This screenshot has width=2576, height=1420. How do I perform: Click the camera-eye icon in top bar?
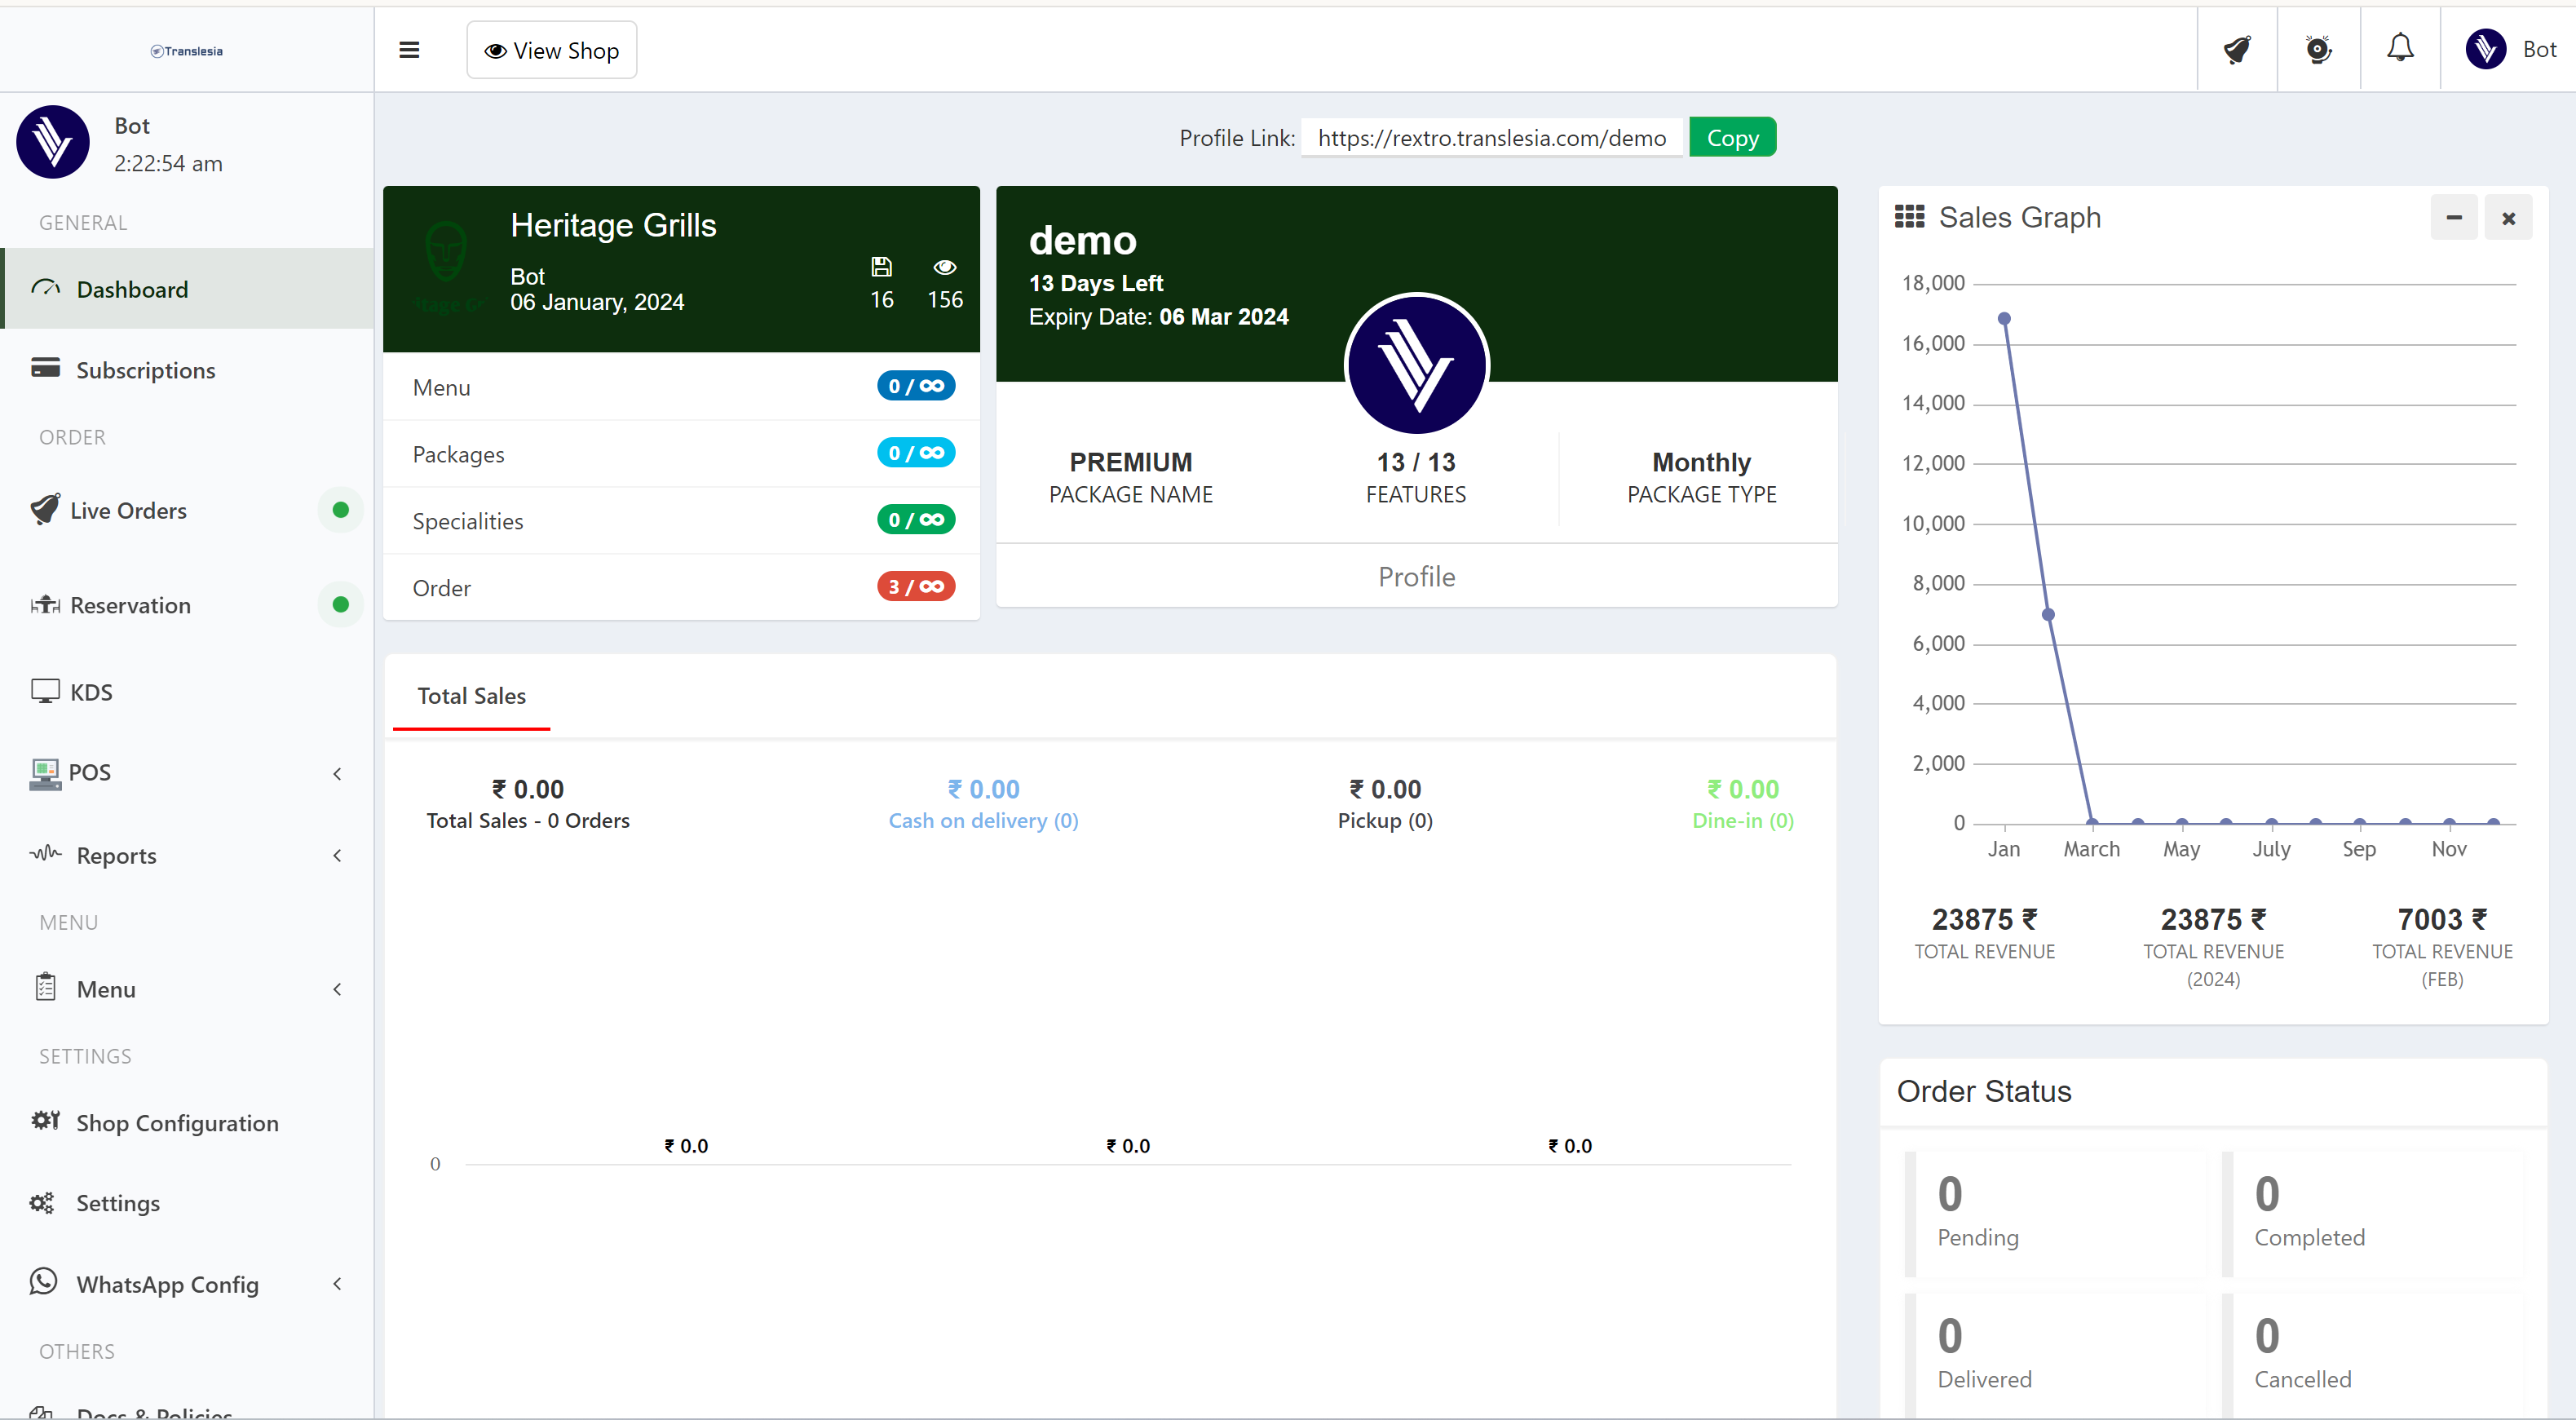[2318, 49]
